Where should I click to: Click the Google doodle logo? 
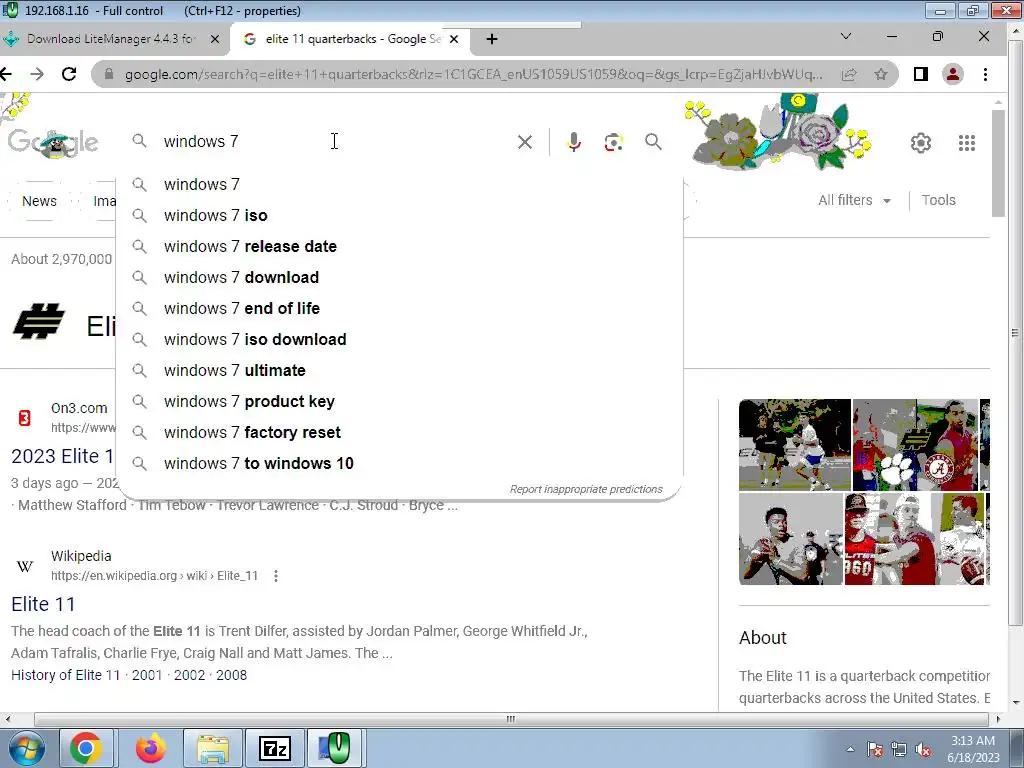point(52,142)
